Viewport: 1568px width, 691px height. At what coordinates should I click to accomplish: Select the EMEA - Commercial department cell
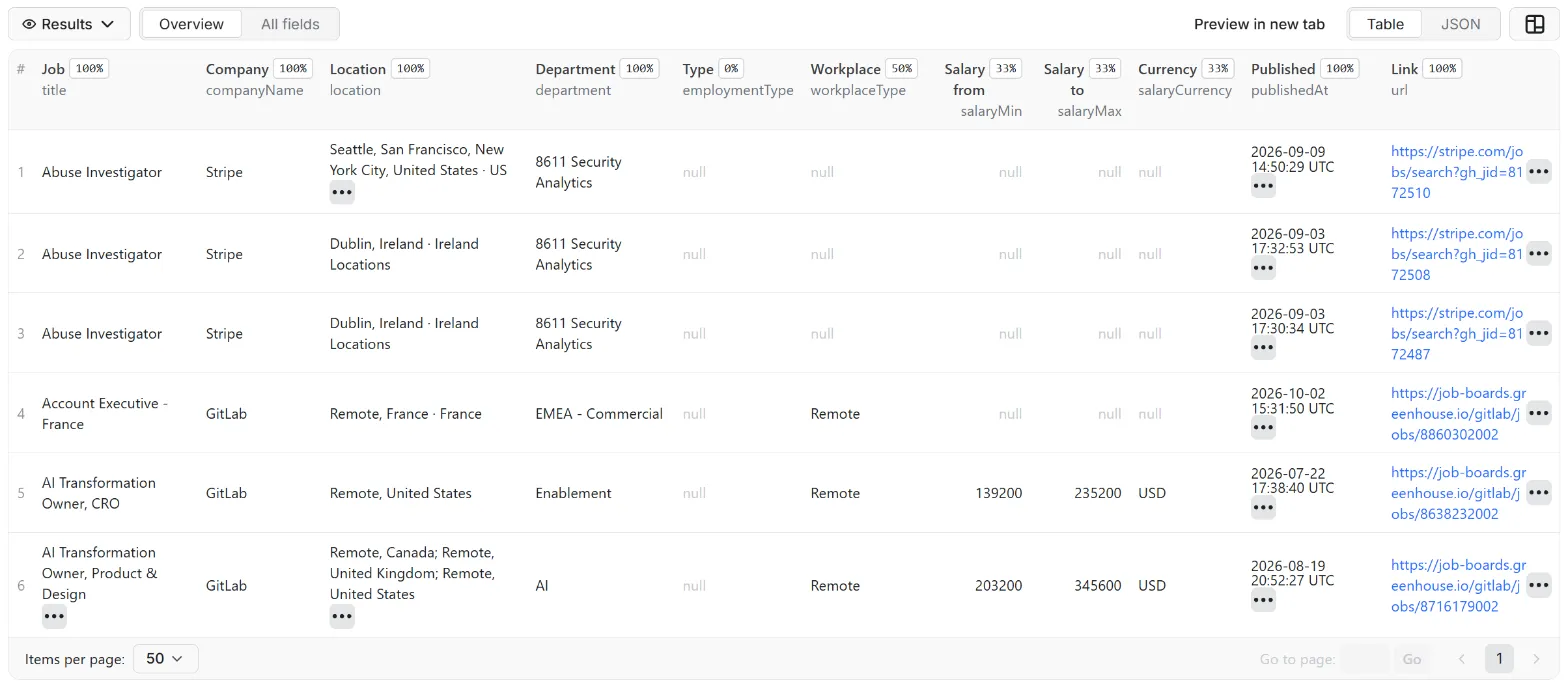pyautogui.click(x=599, y=413)
